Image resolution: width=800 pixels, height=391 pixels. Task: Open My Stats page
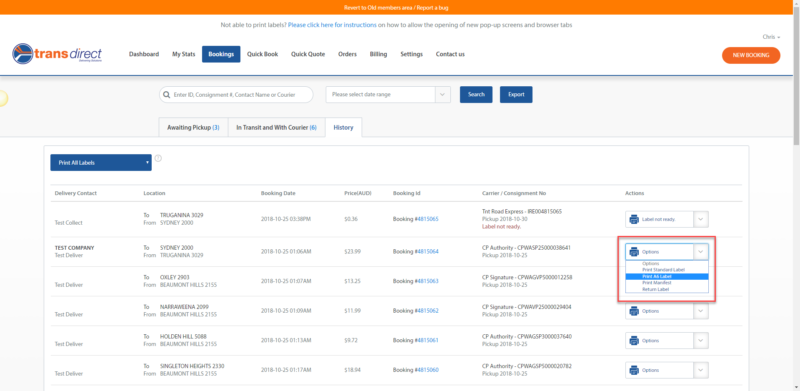coord(184,54)
